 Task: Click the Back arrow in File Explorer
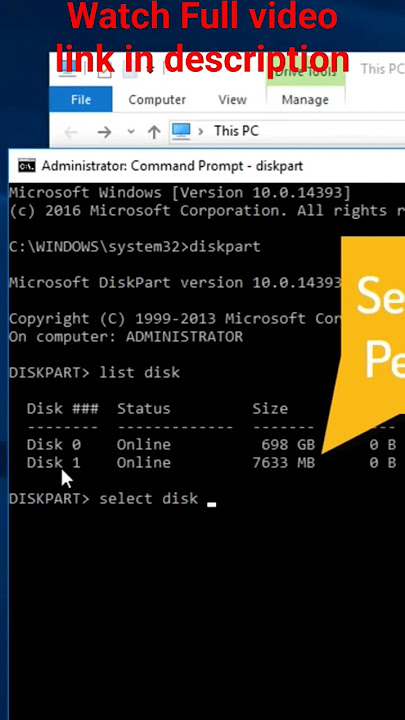pyautogui.click(x=71, y=132)
